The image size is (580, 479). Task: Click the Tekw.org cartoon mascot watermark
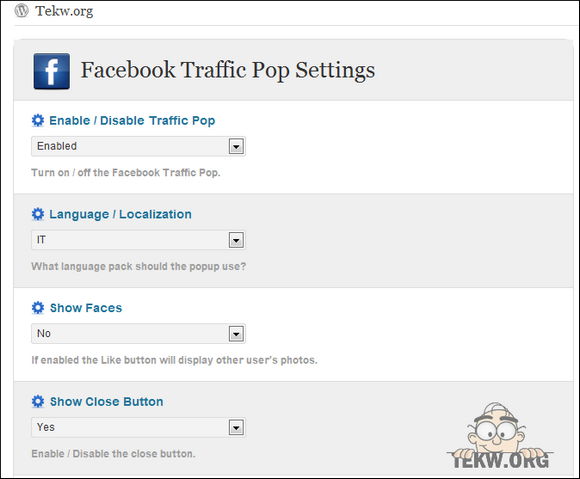click(x=499, y=436)
